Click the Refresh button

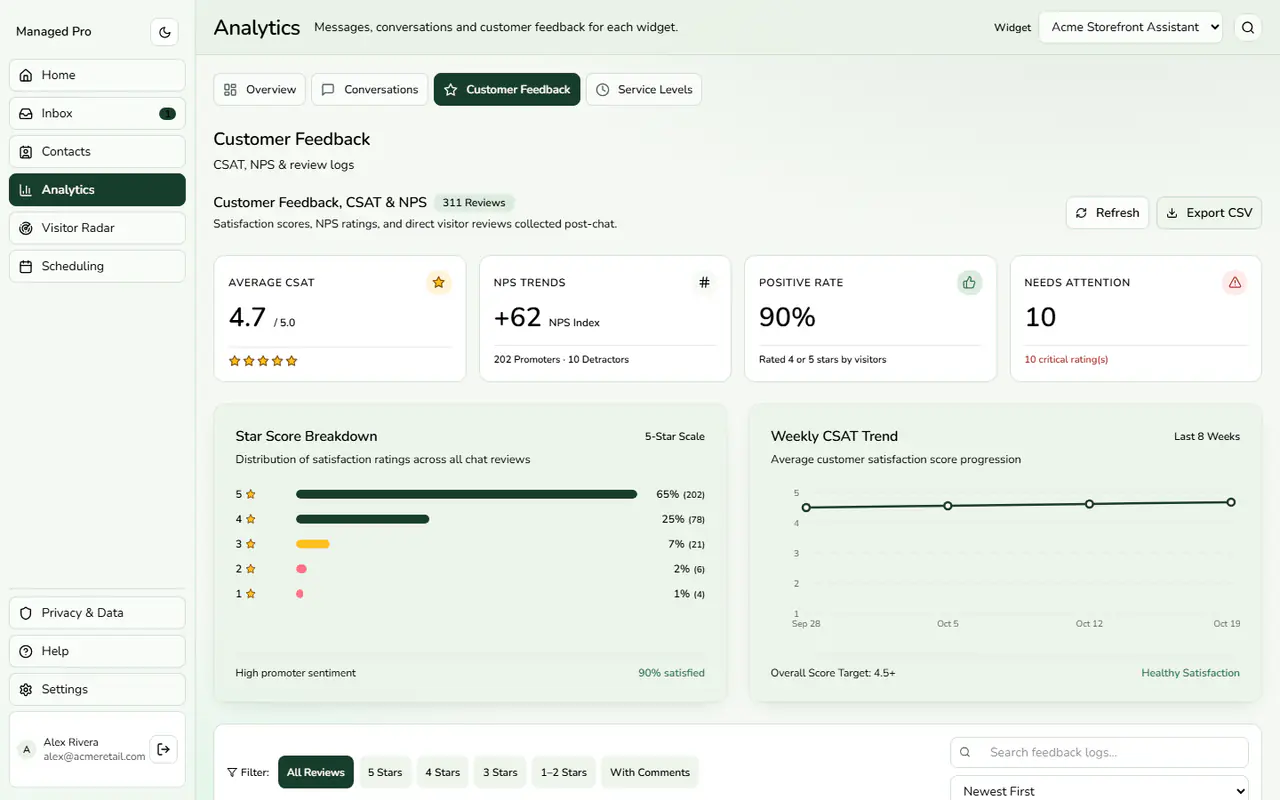pos(1108,213)
